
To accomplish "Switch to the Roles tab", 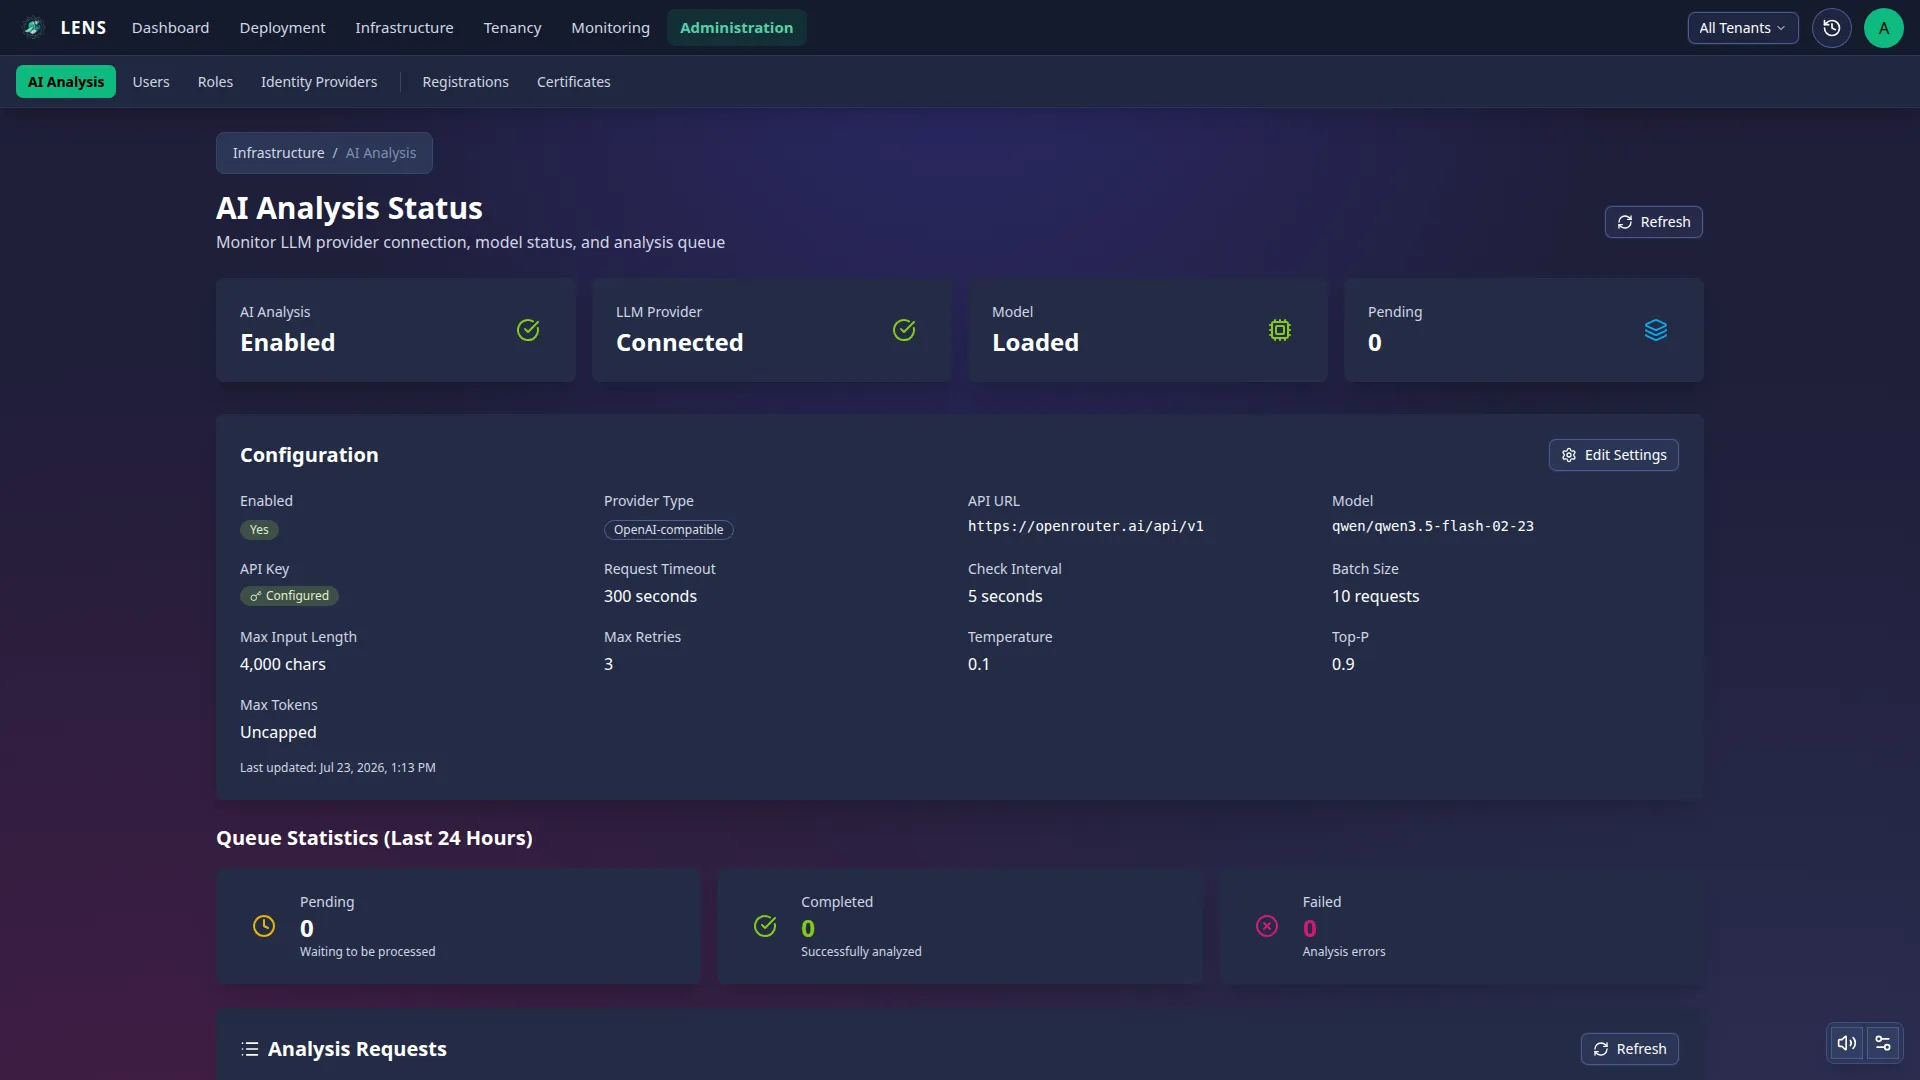I will coord(215,82).
